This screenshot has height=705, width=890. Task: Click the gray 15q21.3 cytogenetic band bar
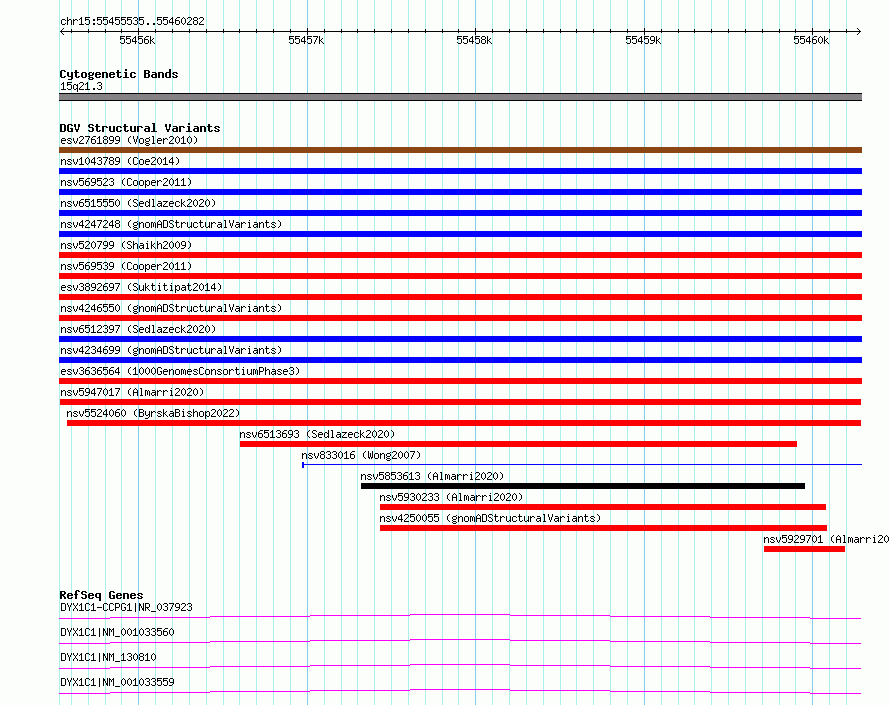(460, 97)
